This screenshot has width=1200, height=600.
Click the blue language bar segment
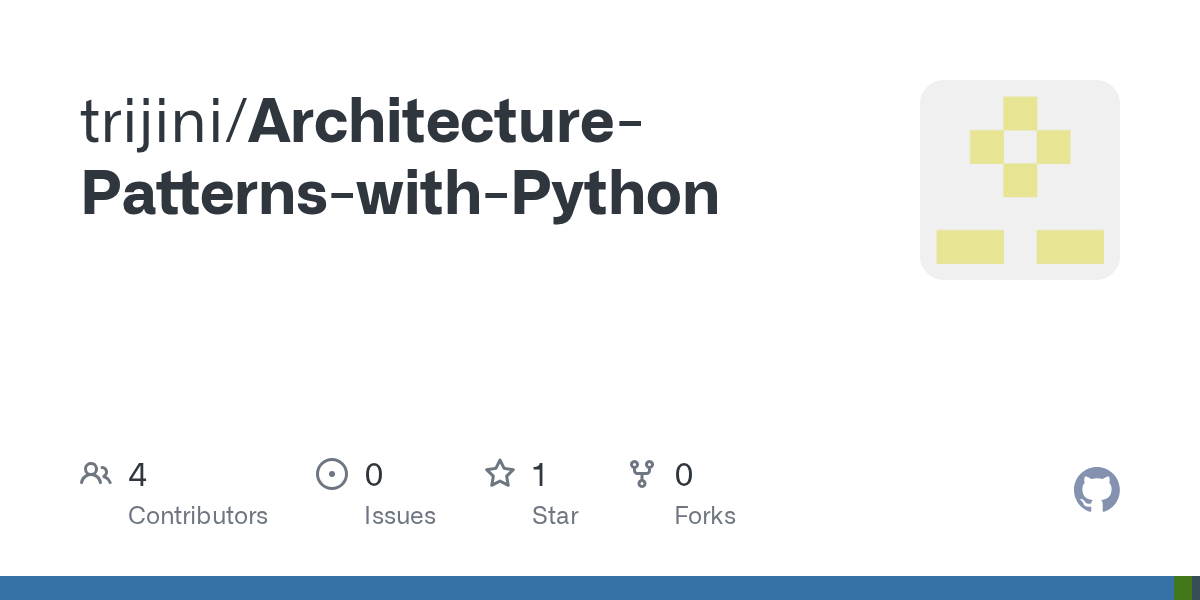point(587,588)
